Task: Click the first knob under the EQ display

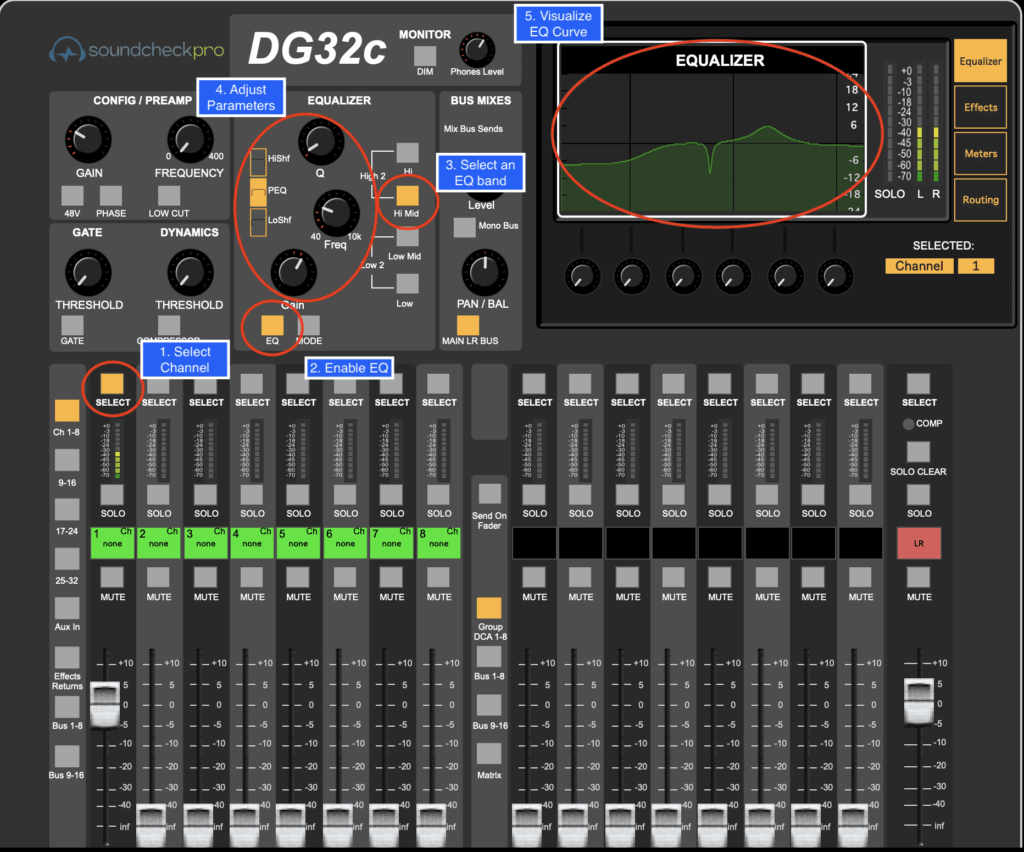Action: [582, 276]
